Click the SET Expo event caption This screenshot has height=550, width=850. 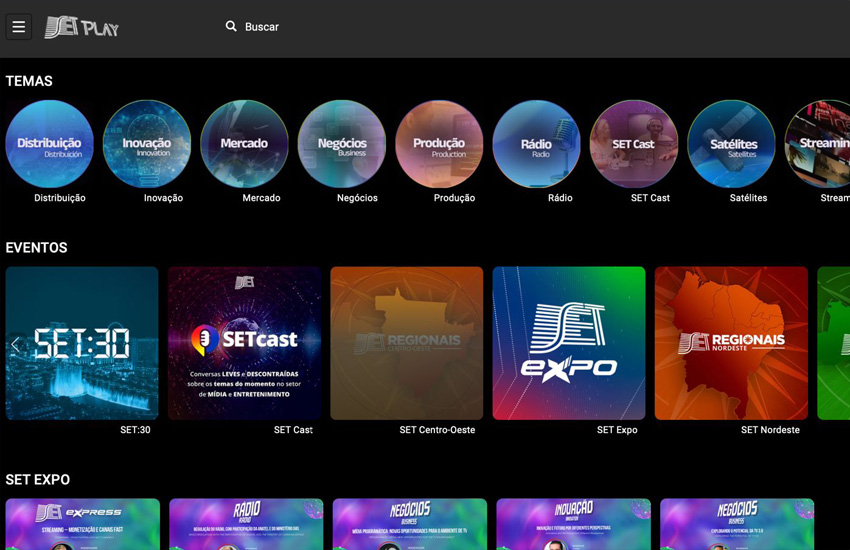pyautogui.click(x=617, y=430)
